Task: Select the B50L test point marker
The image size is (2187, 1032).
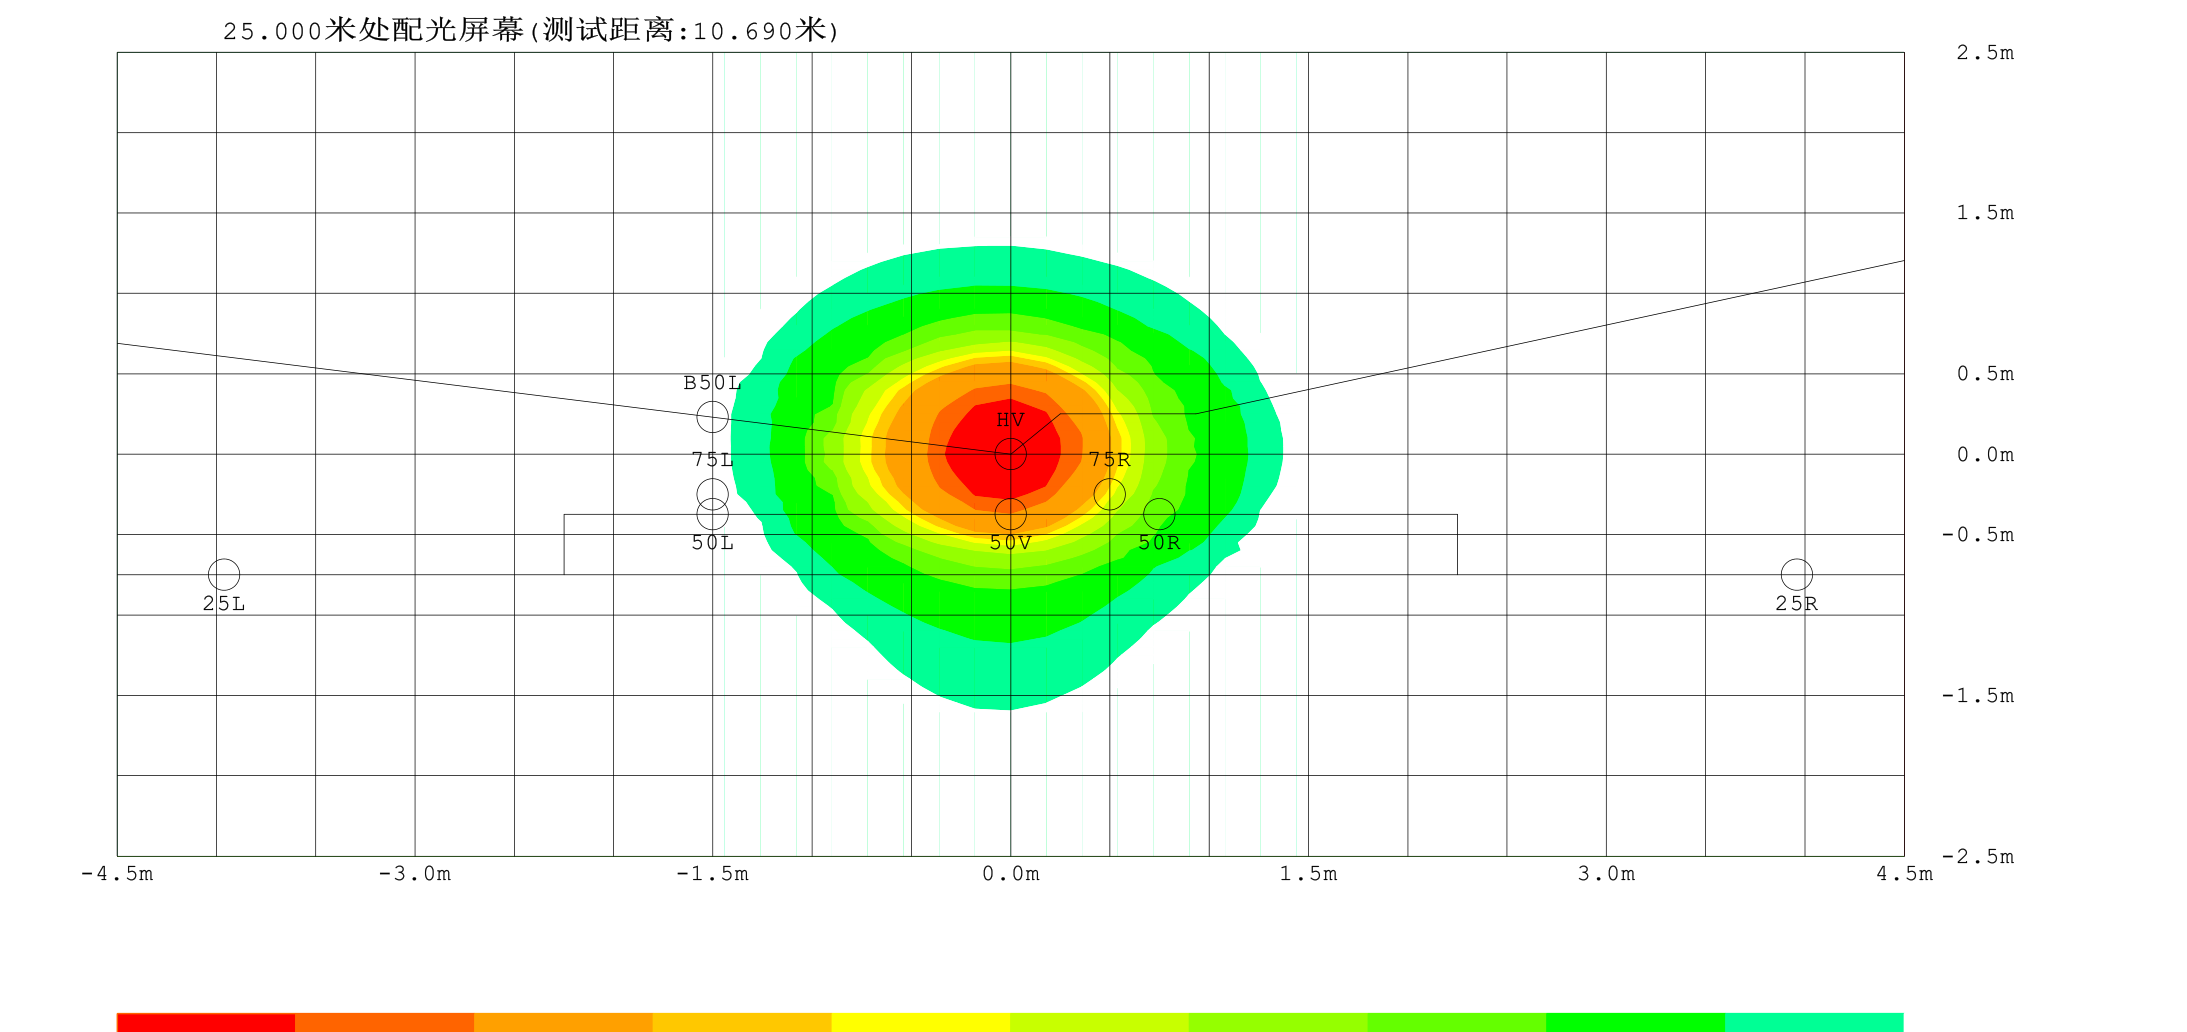Action: coord(712,416)
